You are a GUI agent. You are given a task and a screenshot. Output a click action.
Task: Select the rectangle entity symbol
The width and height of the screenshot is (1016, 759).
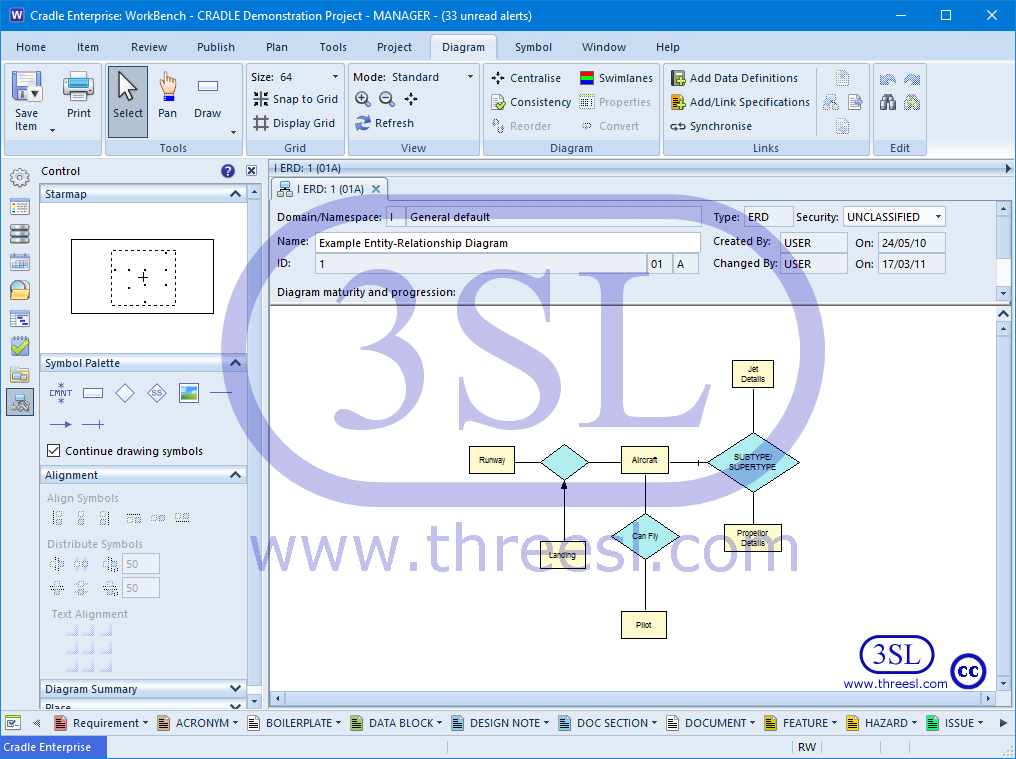[x=93, y=393]
